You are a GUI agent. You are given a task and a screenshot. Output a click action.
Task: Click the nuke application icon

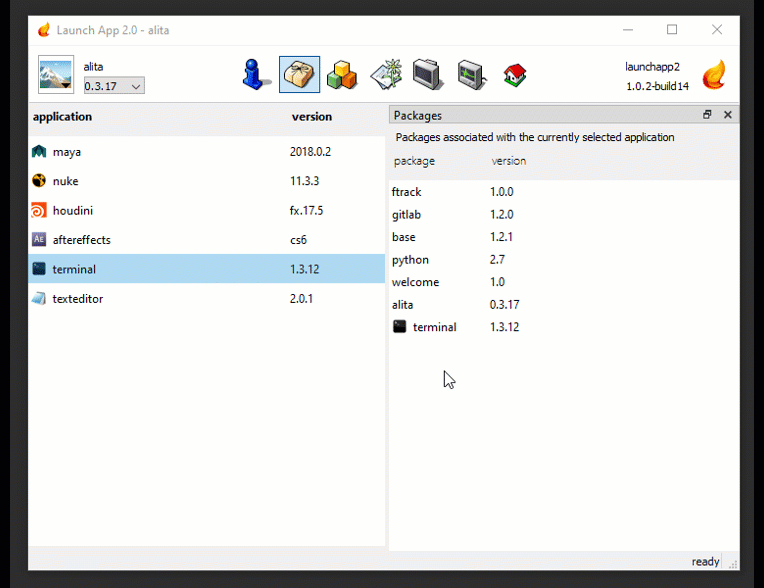[x=39, y=181]
